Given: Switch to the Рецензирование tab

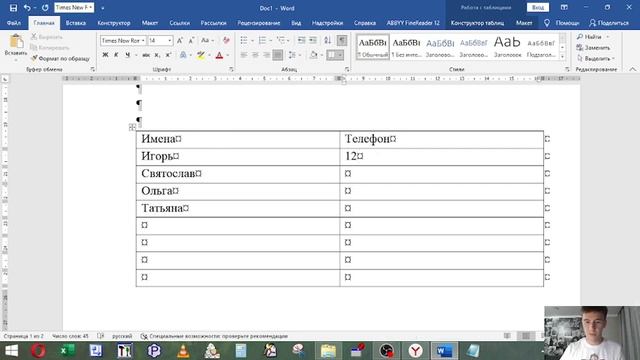Looking at the screenshot, I should click(x=259, y=23).
